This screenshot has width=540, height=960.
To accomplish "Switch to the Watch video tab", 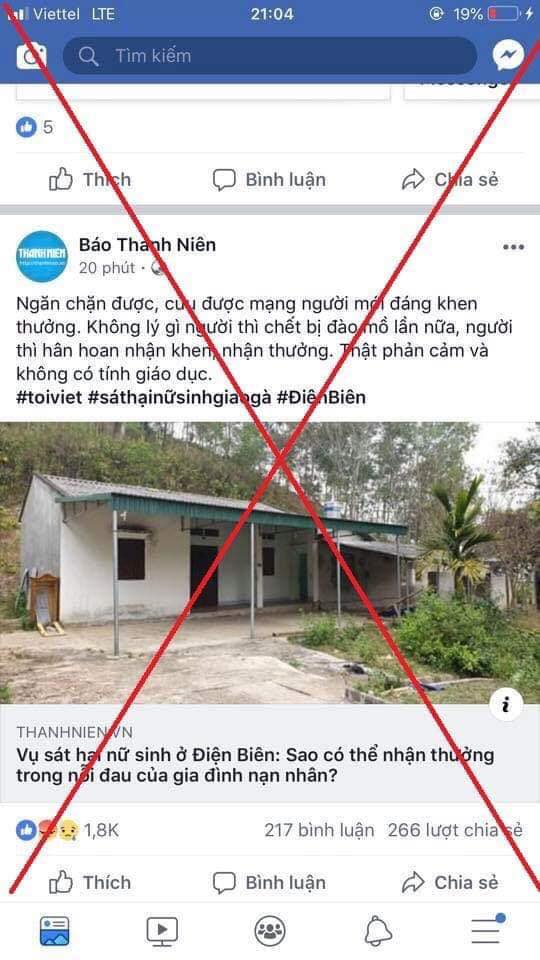I will (x=162, y=931).
